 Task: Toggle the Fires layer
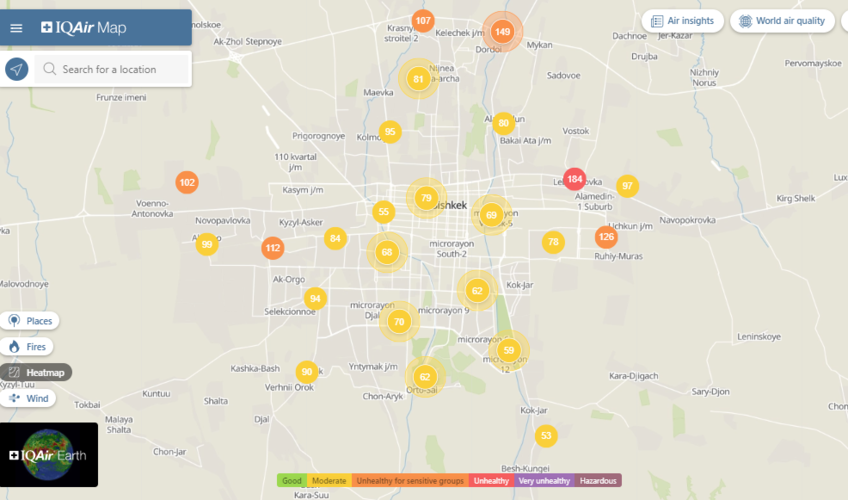28,347
